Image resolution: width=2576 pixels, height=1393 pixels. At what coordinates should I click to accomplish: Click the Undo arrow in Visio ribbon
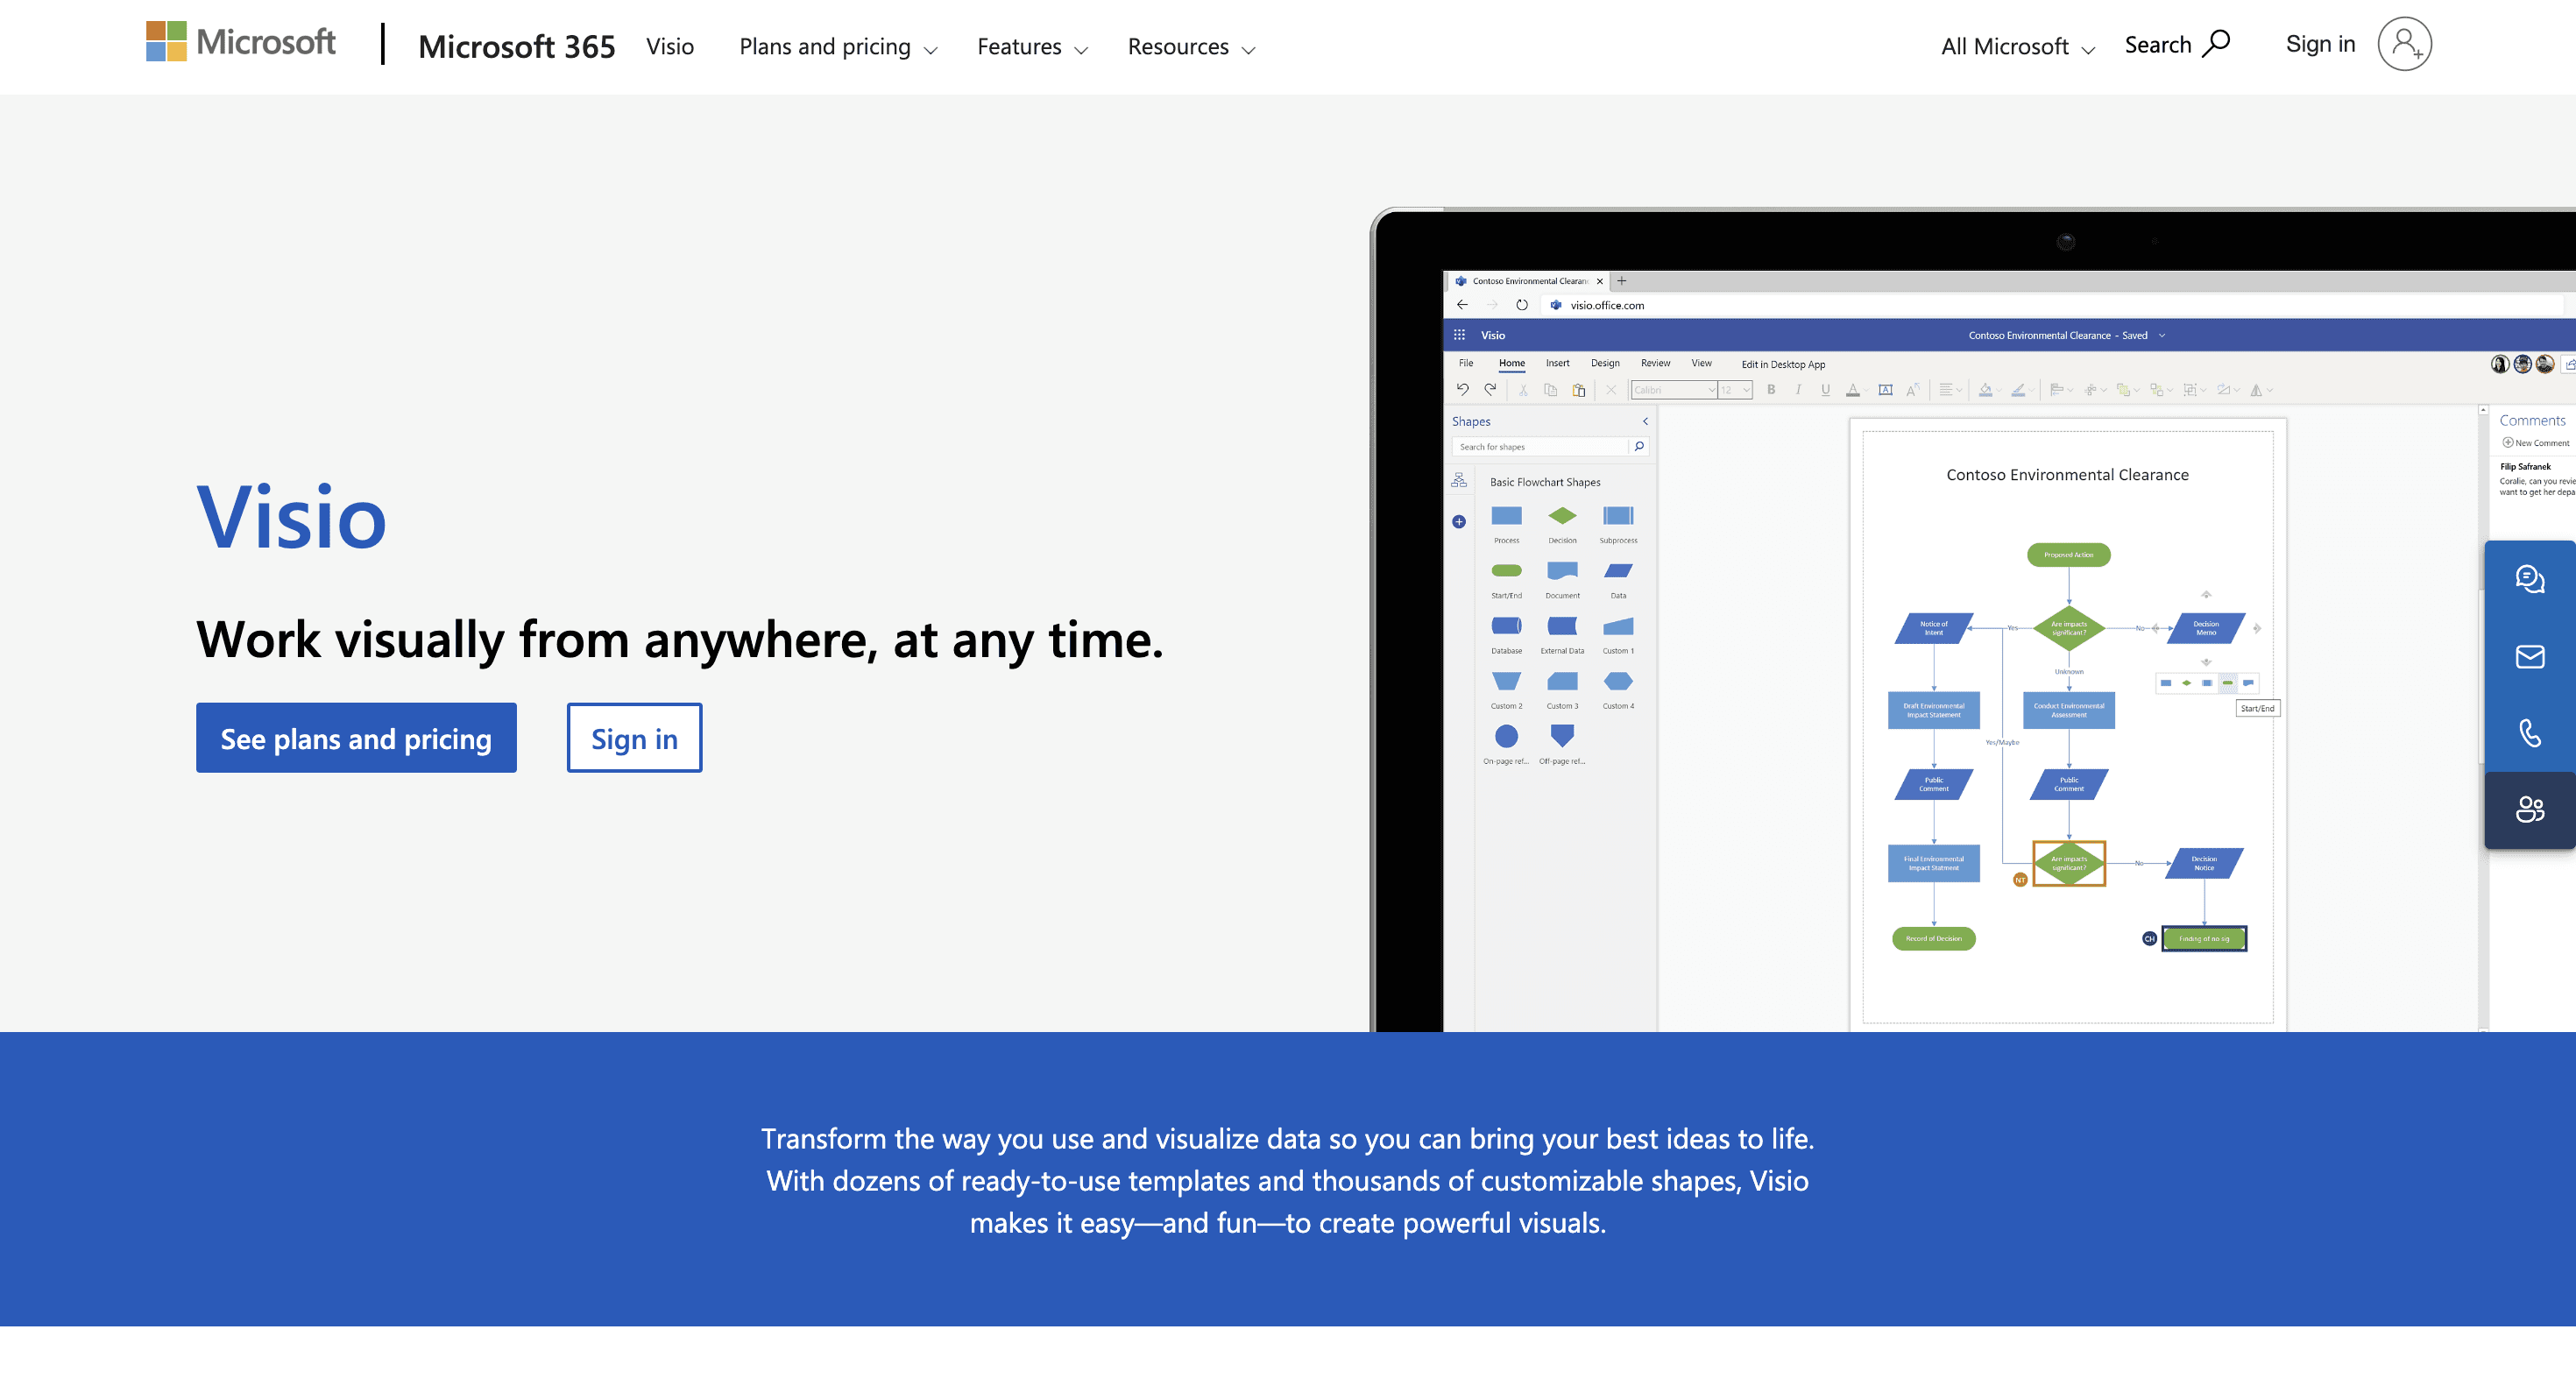(1462, 390)
